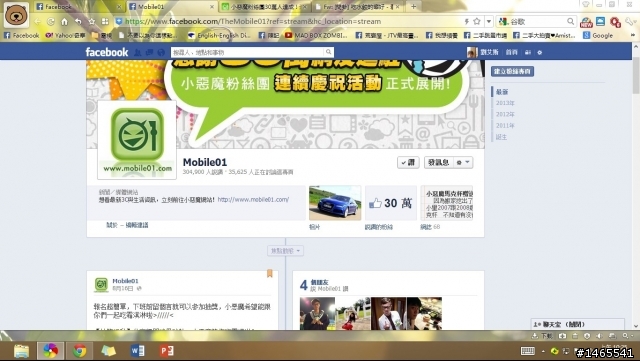The width and height of the screenshot is (640, 361).
Task: Open the chat room bar
Action: [577, 324]
